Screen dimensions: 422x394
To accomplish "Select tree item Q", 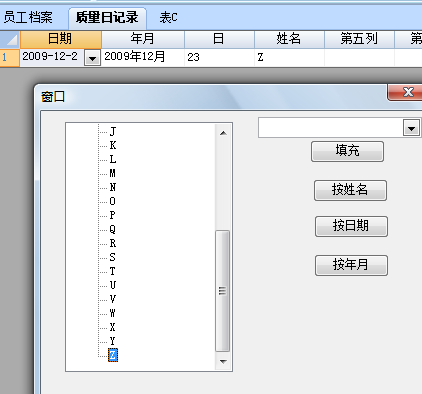I will tap(113, 229).
